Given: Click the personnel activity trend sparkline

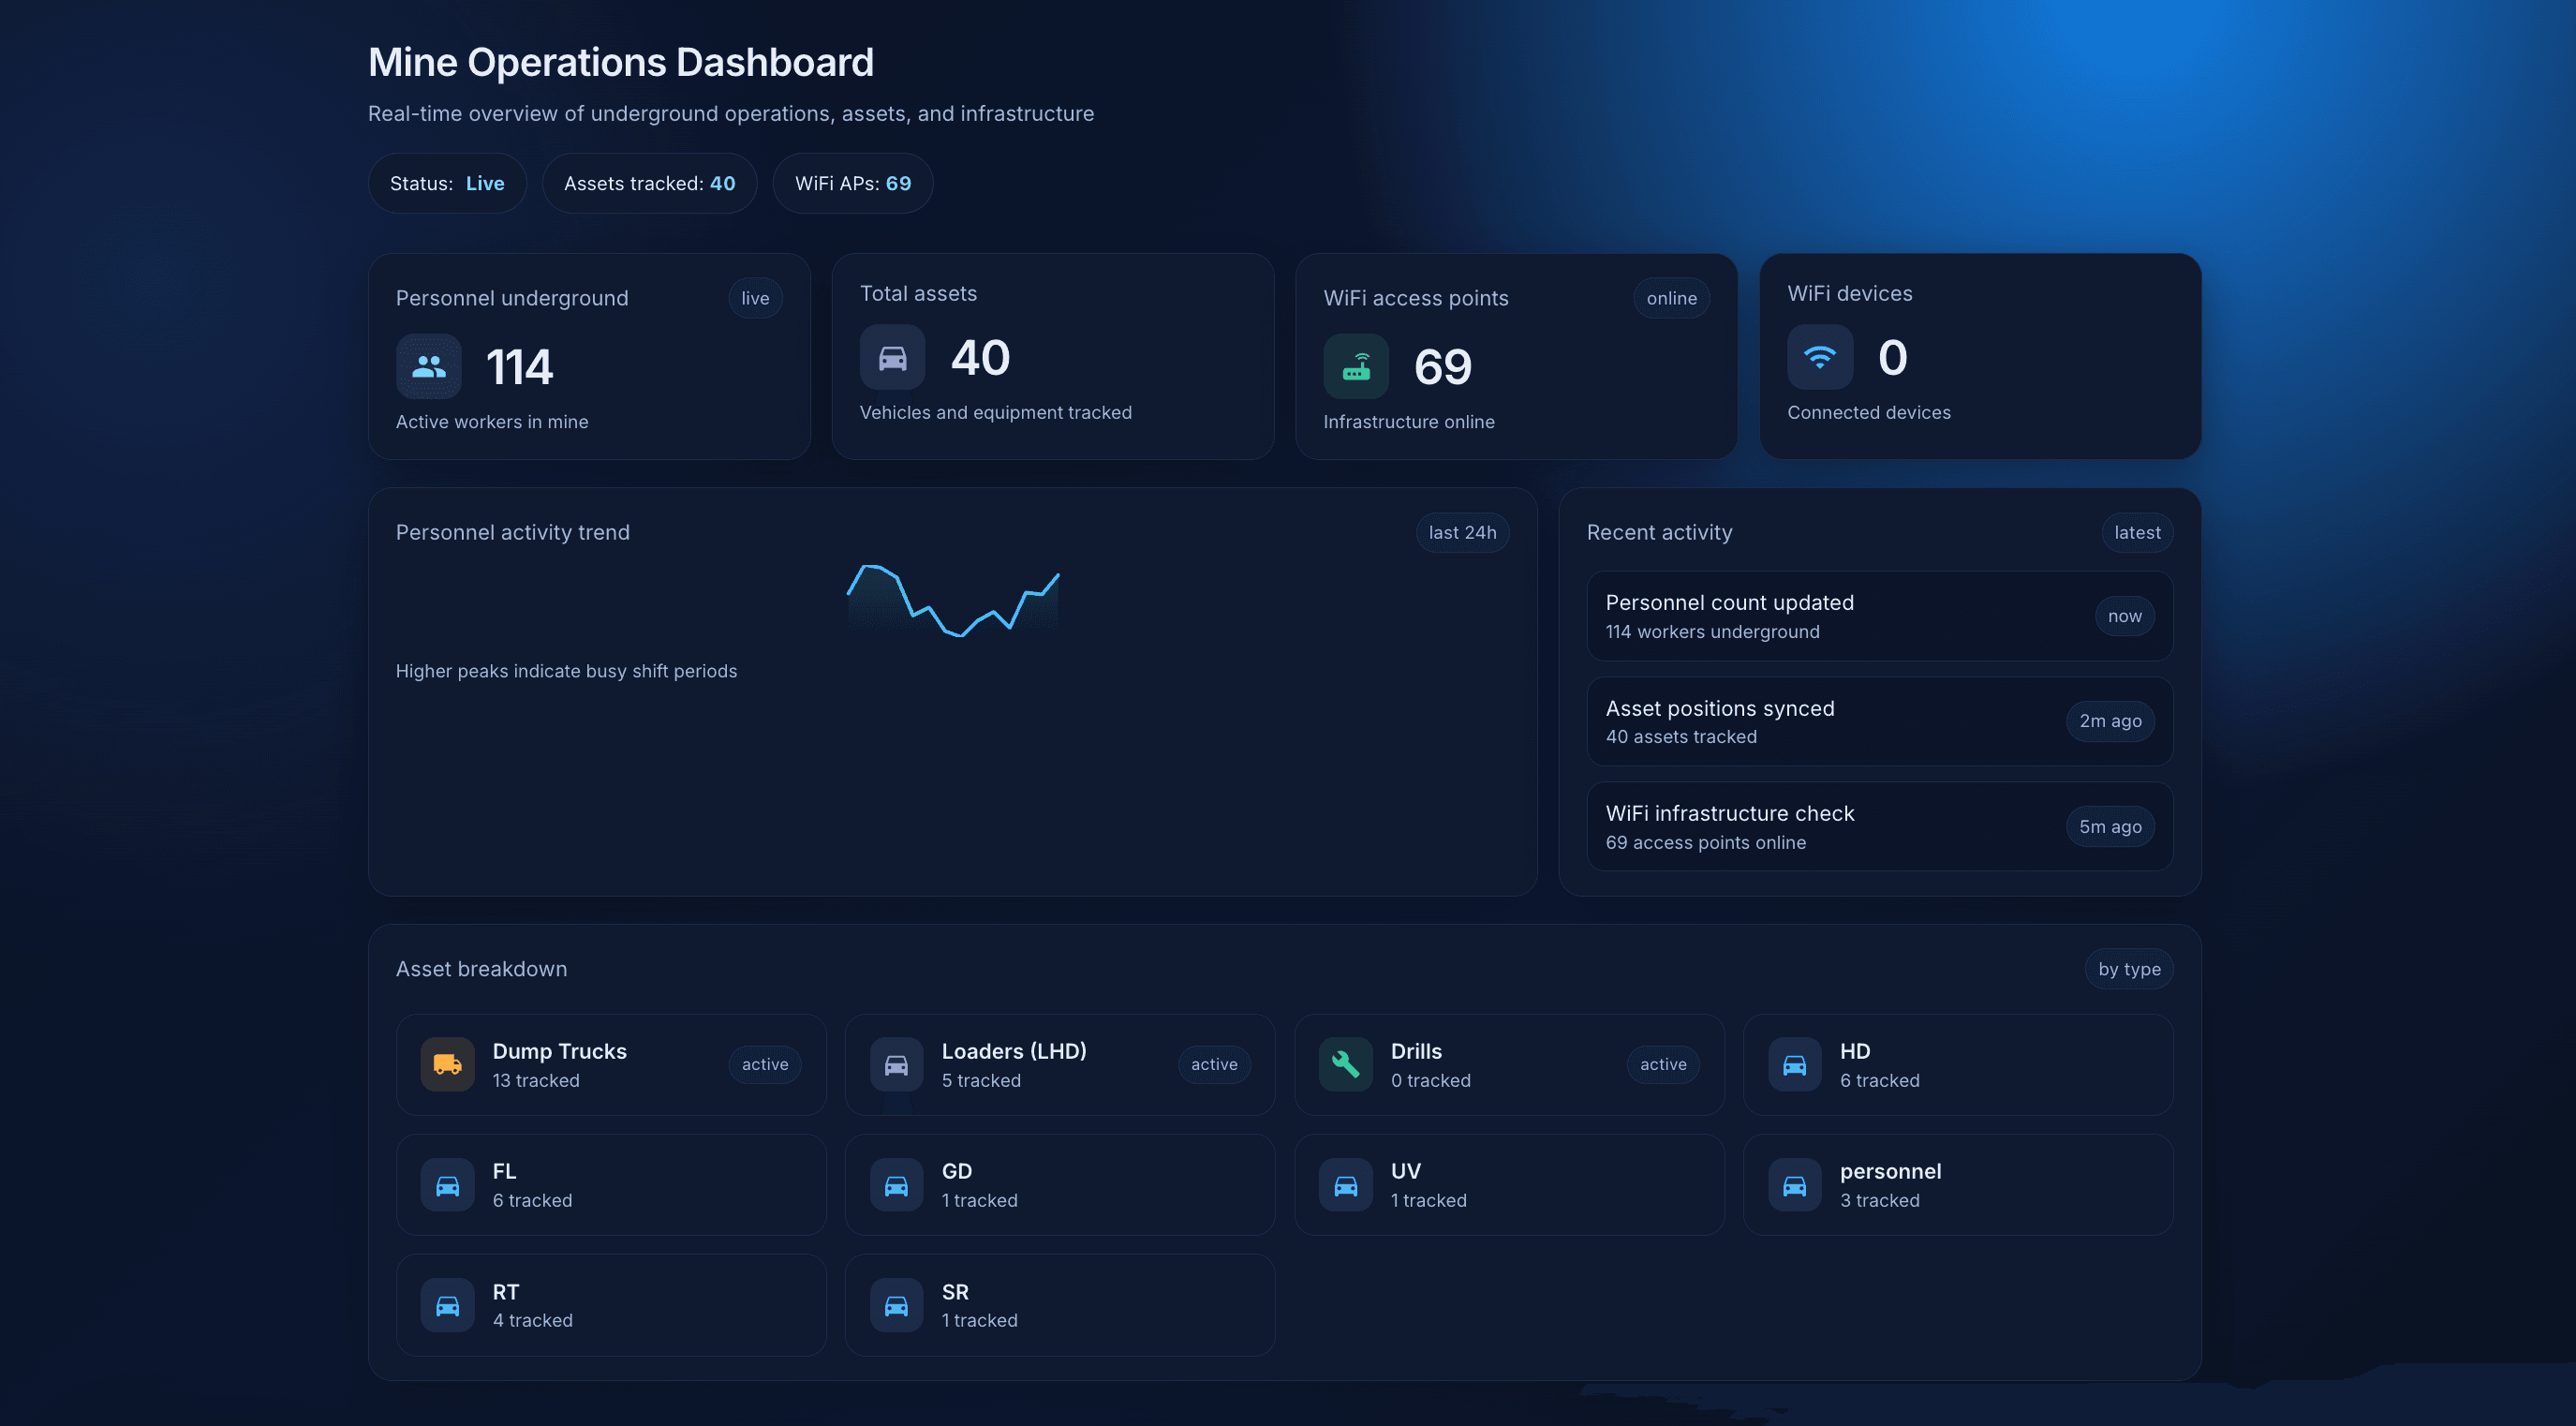Looking at the screenshot, I should pos(952,600).
